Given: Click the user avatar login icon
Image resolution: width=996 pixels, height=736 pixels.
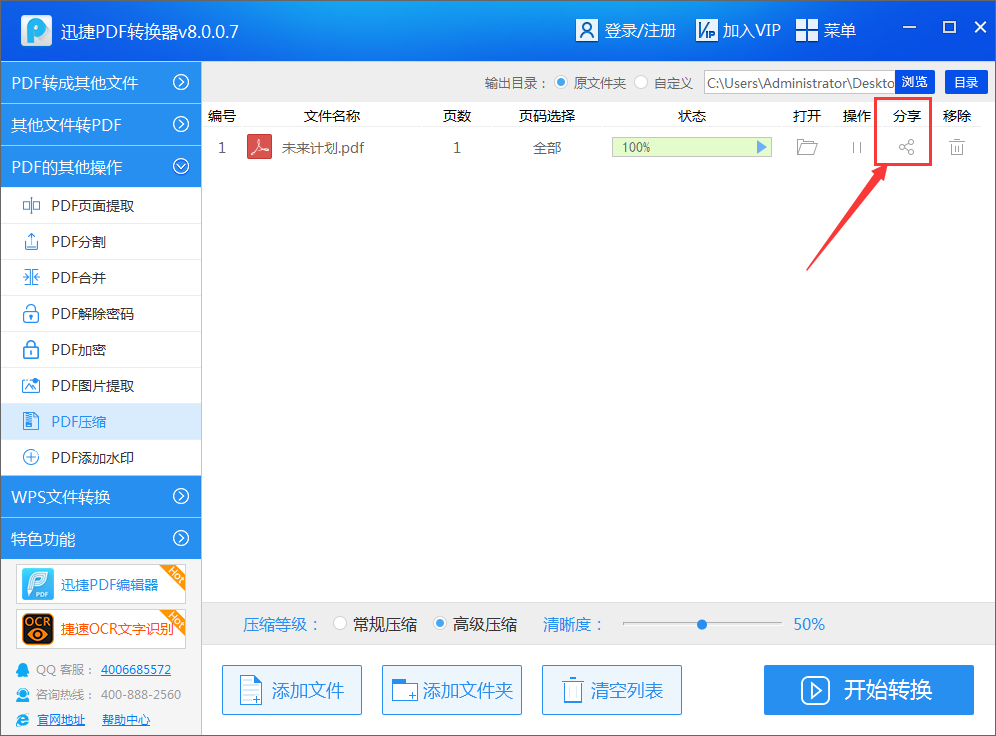Looking at the screenshot, I should coord(586,30).
